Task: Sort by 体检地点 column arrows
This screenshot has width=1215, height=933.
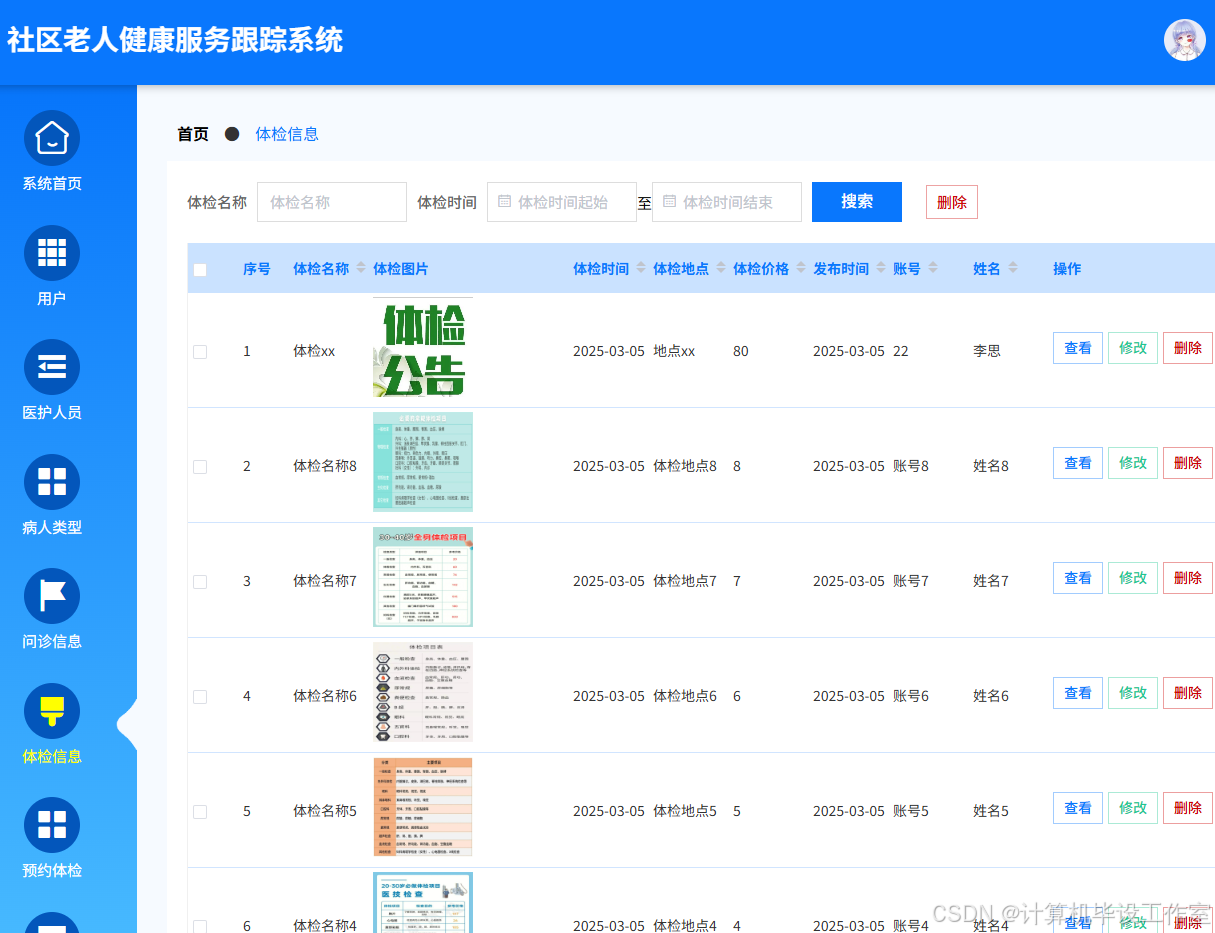Action: pos(721,268)
